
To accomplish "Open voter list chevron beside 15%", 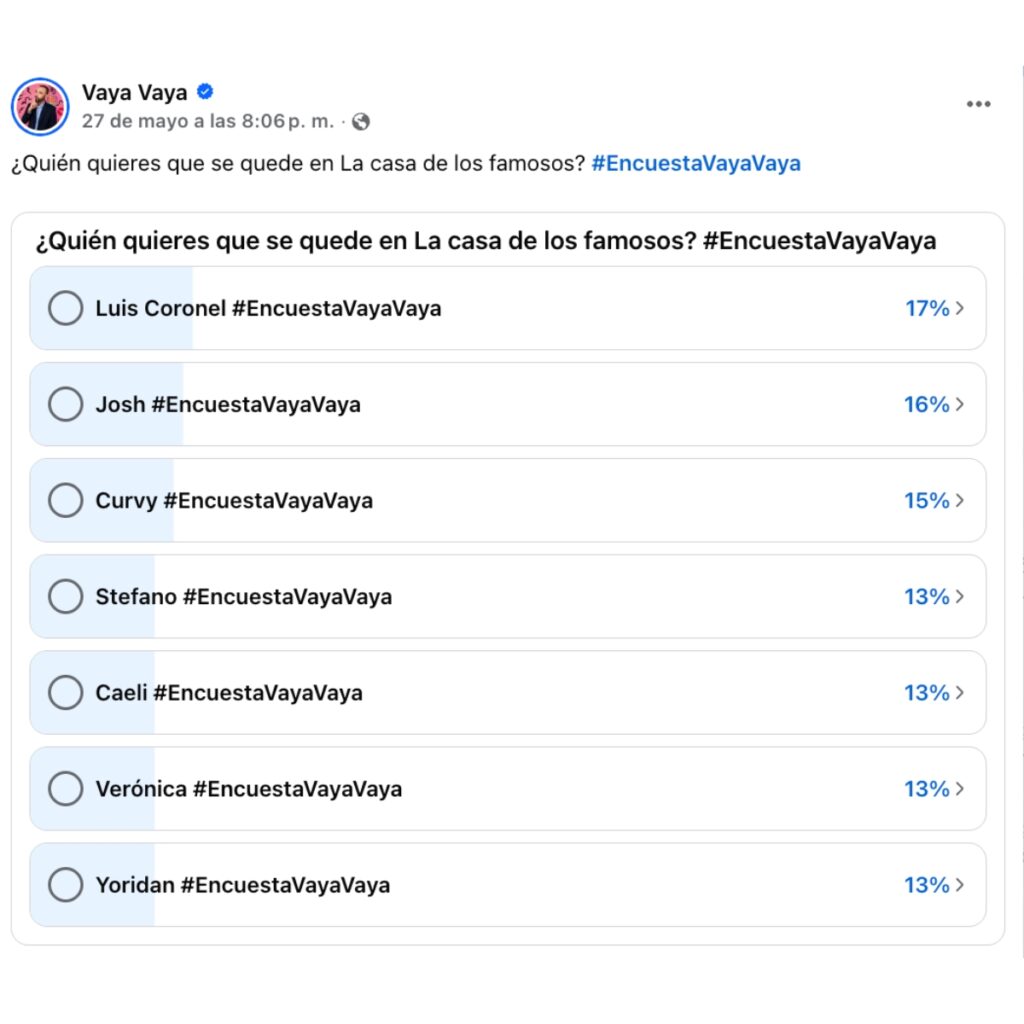I will point(959,500).
